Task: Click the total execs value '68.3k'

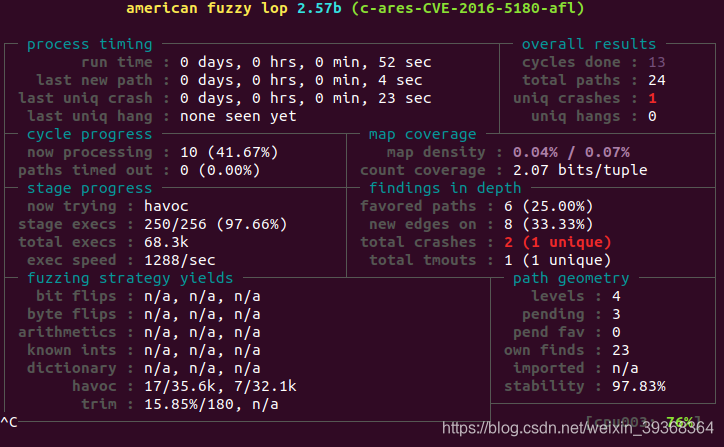Action: pyautogui.click(x=166, y=242)
